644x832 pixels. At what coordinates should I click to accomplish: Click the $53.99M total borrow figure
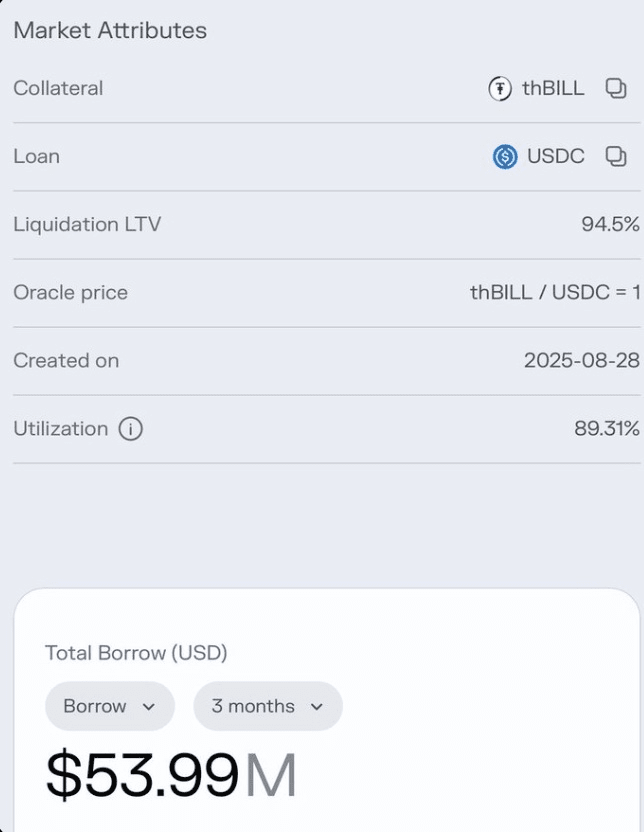[x=171, y=775]
